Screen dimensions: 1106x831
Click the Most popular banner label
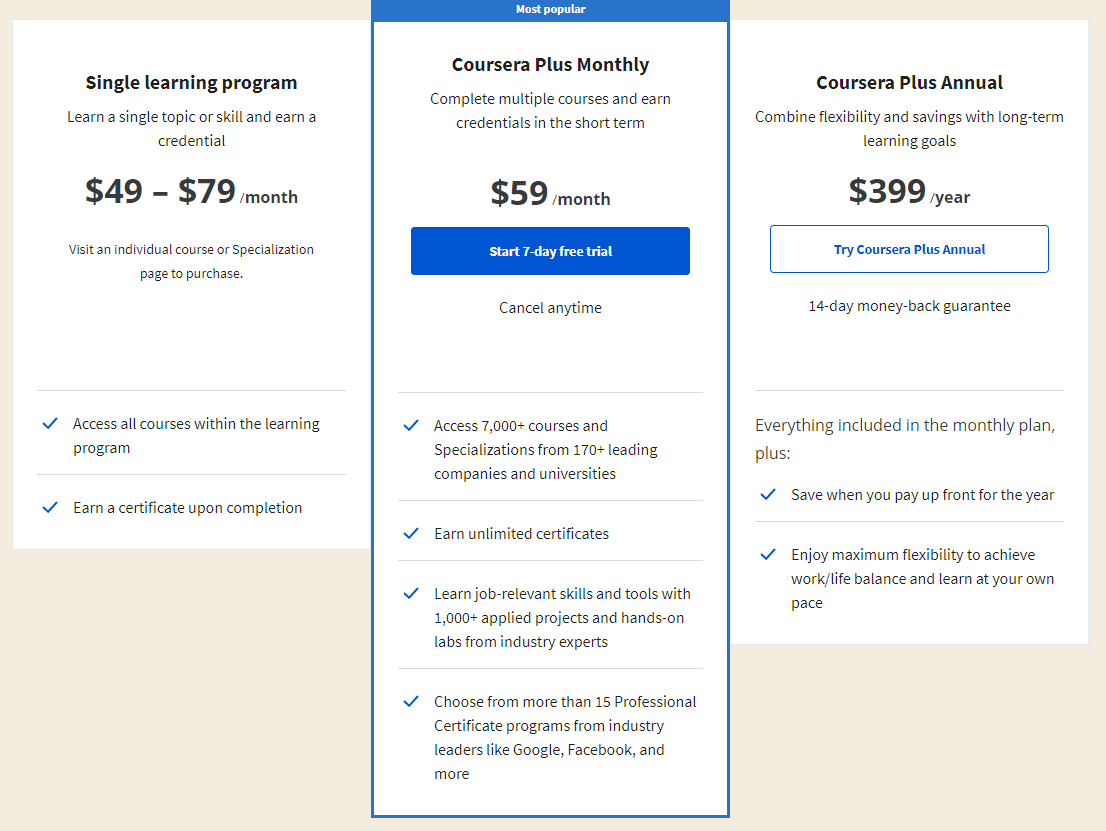click(550, 9)
